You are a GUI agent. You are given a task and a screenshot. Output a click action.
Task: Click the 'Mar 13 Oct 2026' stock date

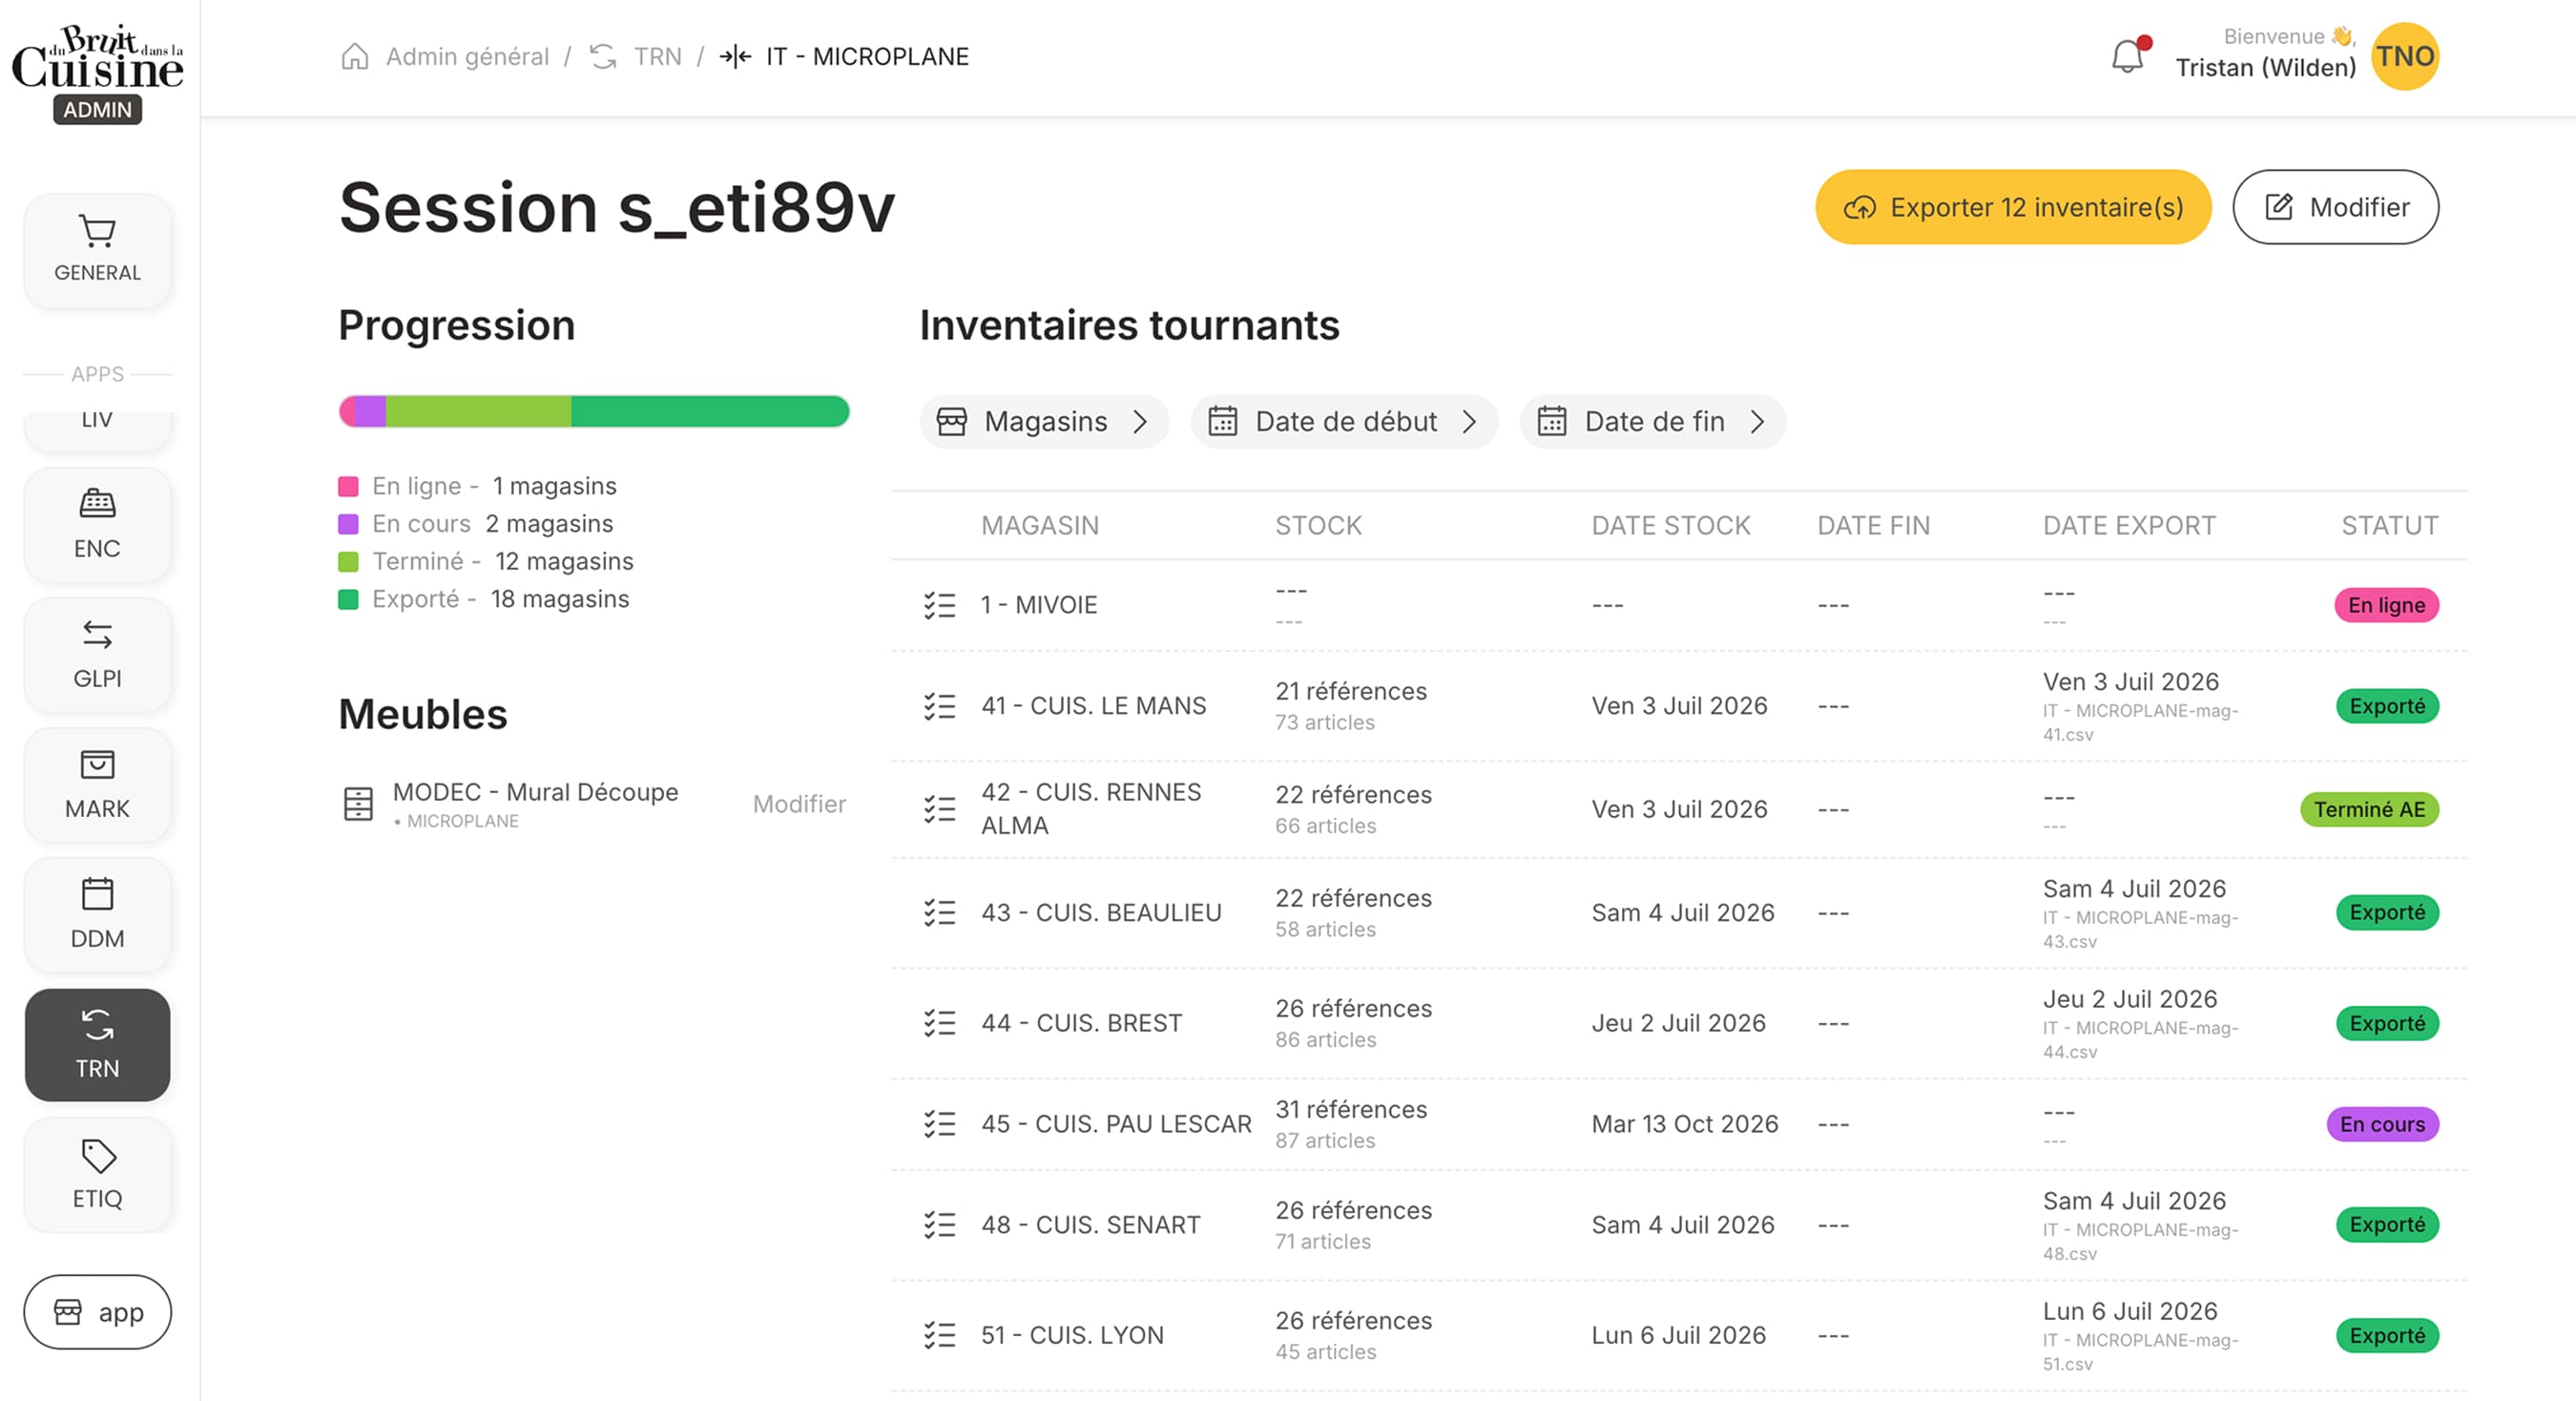click(1685, 1124)
